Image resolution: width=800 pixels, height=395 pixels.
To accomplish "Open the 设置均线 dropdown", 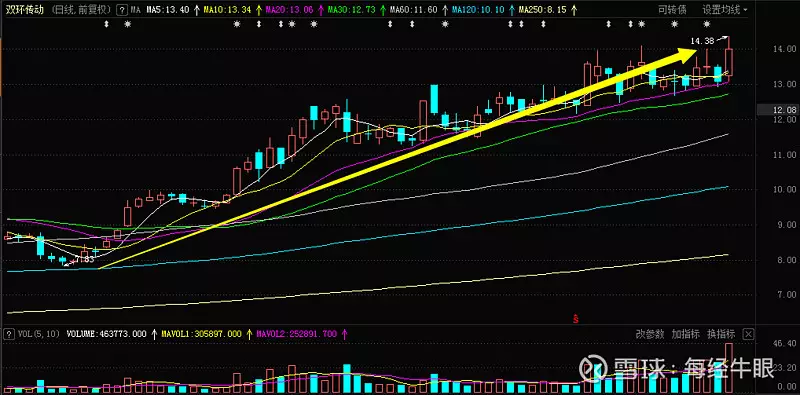I will pos(724,10).
